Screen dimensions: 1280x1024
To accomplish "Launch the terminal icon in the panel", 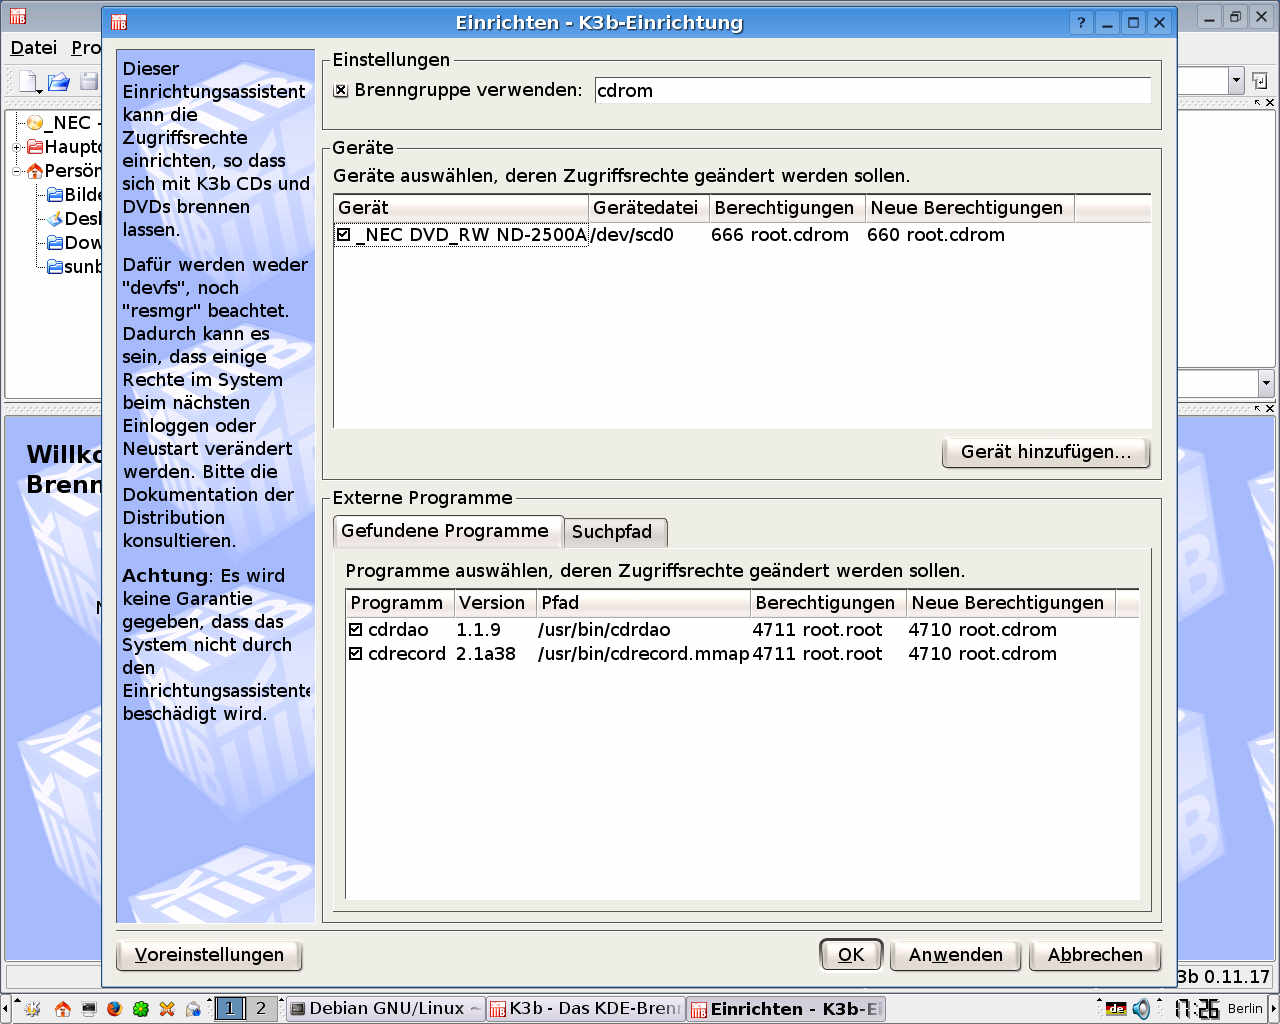I will click(x=88, y=1009).
